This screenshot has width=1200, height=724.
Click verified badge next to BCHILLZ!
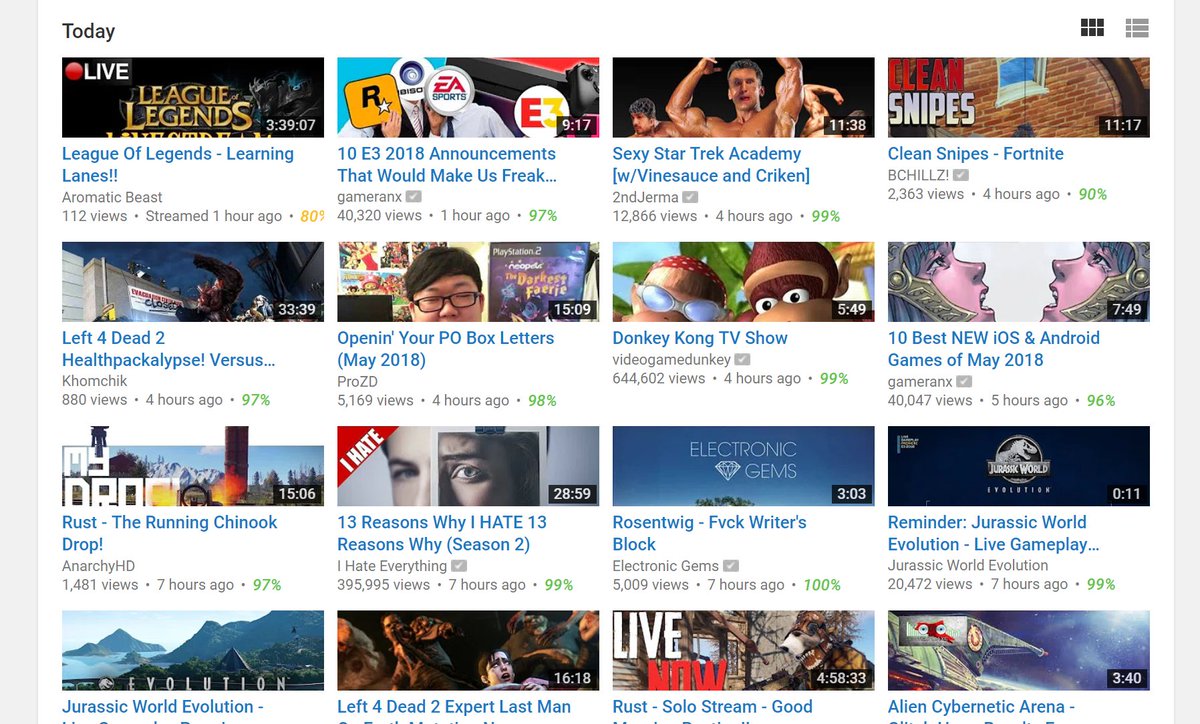[x=961, y=175]
